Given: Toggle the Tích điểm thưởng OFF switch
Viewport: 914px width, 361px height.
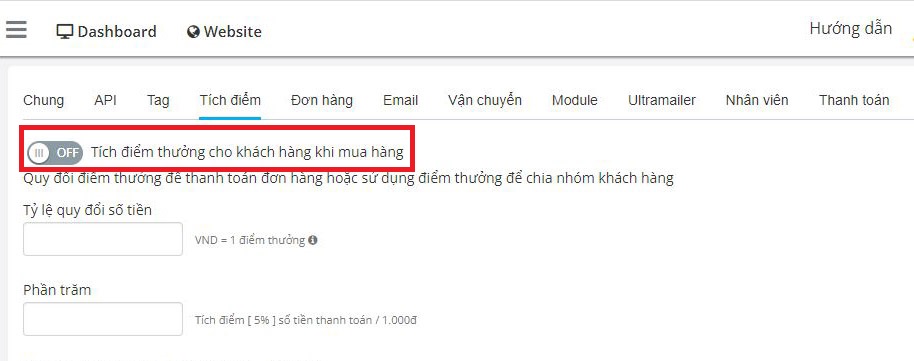Looking at the screenshot, I should (x=55, y=153).
